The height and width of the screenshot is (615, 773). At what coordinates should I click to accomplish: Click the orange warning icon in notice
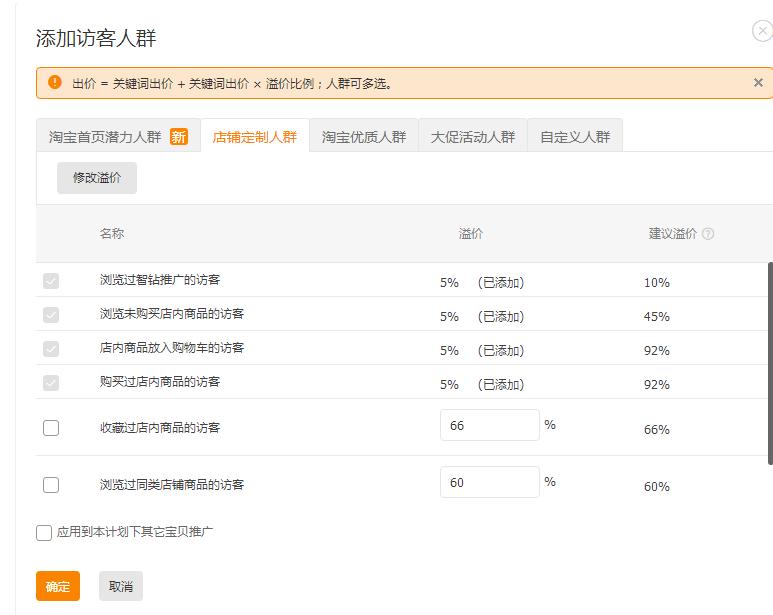pyautogui.click(x=55, y=82)
